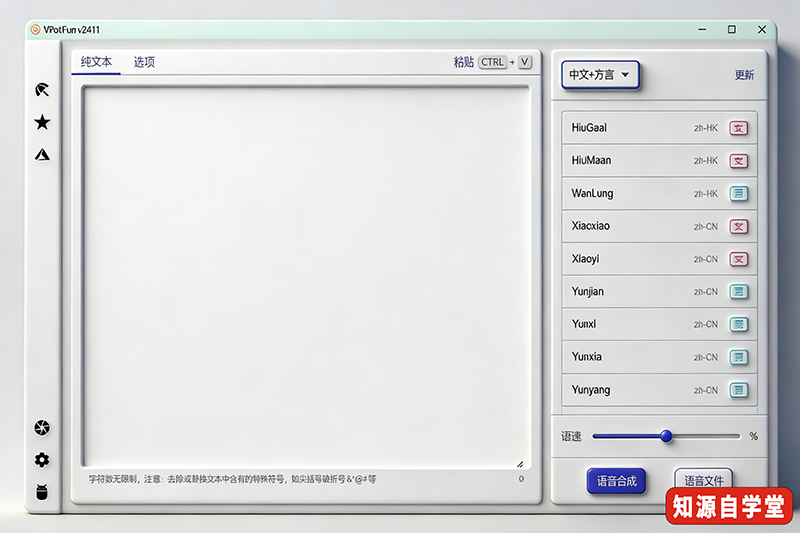This screenshot has height=533, width=800.
Task: Click the red icon beside Xiaoxiao
Action: [738, 226]
